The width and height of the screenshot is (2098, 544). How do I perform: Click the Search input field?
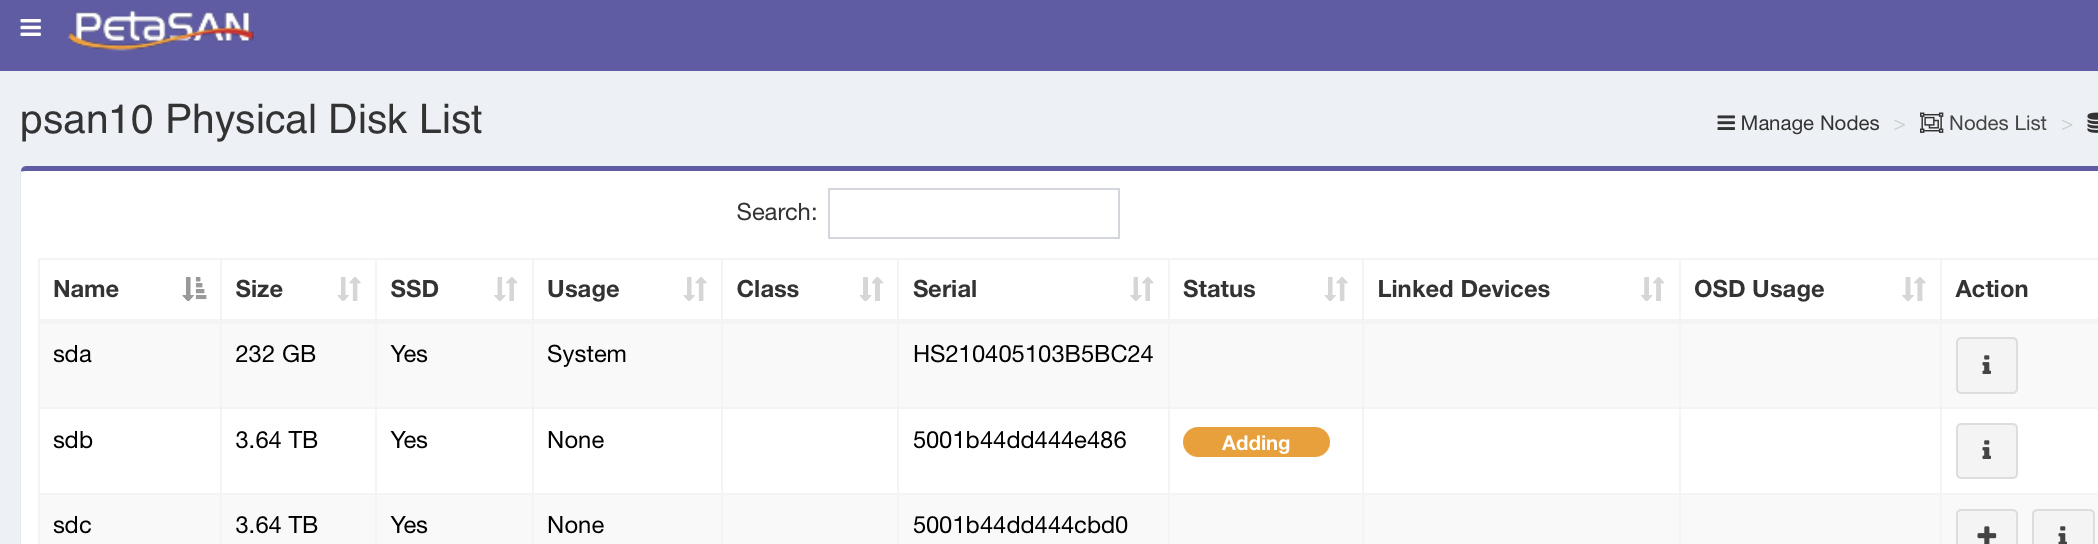[973, 213]
